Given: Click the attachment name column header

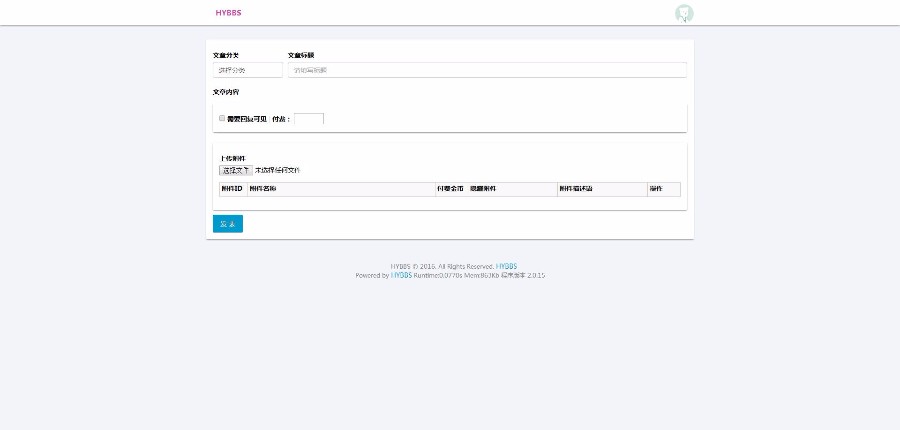Looking at the screenshot, I should pos(342,189).
